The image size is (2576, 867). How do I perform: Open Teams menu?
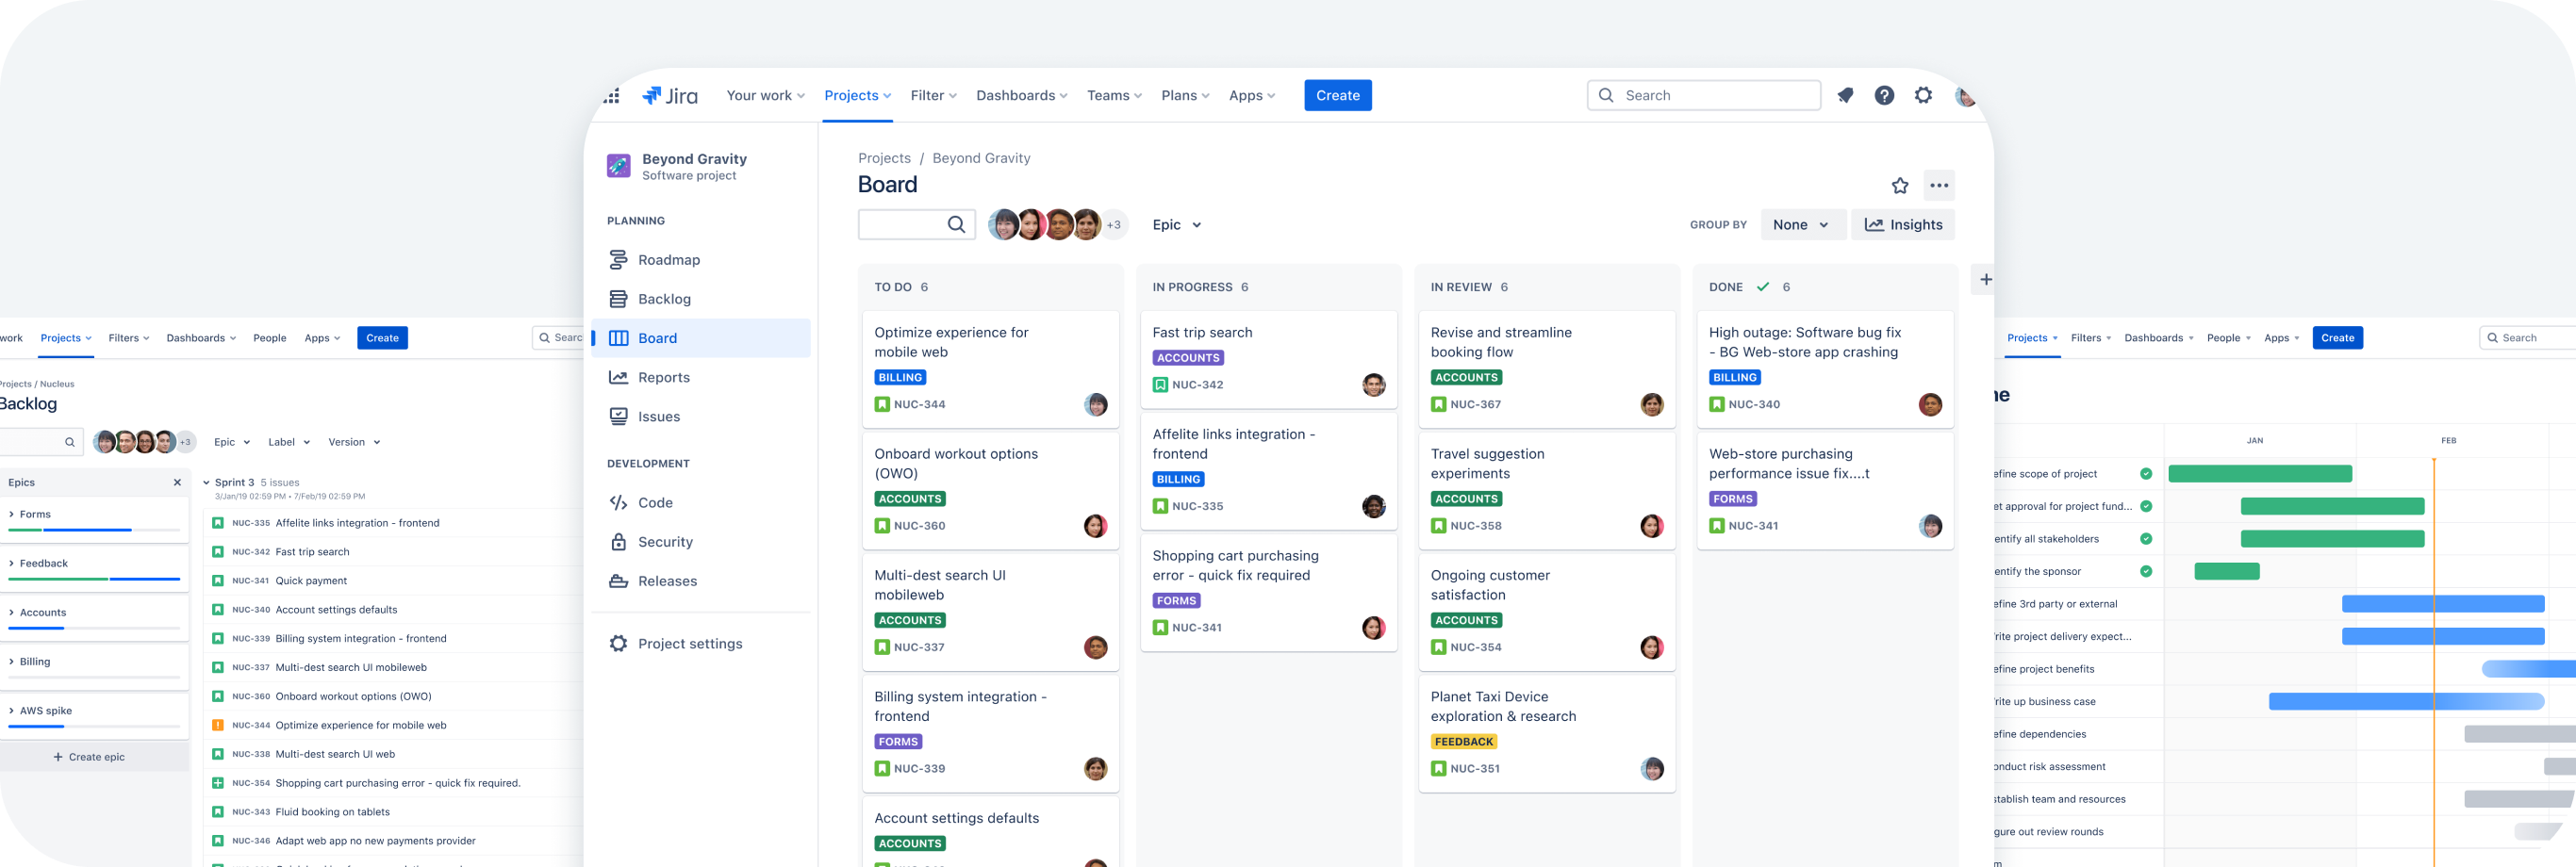tap(1114, 95)
